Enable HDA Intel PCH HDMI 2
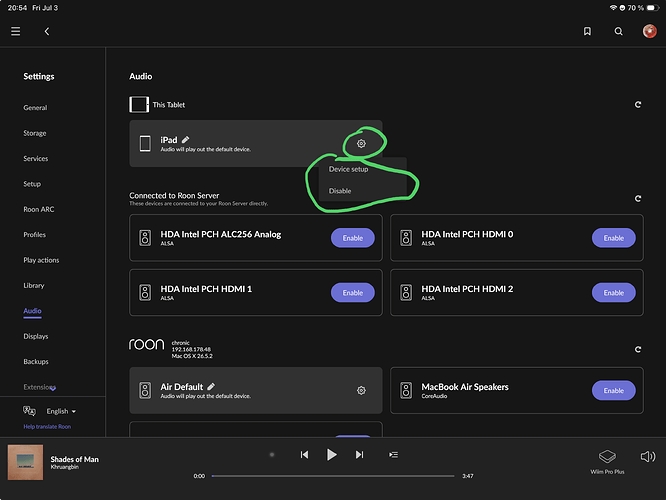Image resolution: width=666 pixels, height=500 pixels. tap(614, 293)
